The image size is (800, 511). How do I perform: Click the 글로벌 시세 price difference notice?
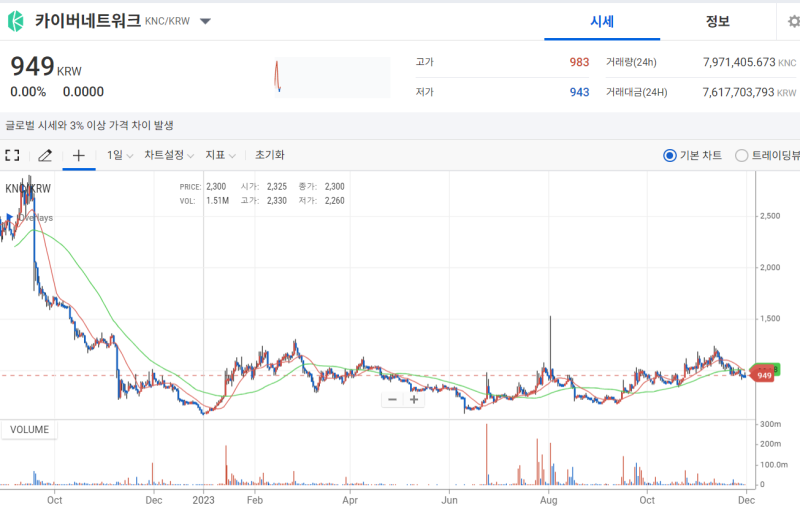click(x=89, y=125)
